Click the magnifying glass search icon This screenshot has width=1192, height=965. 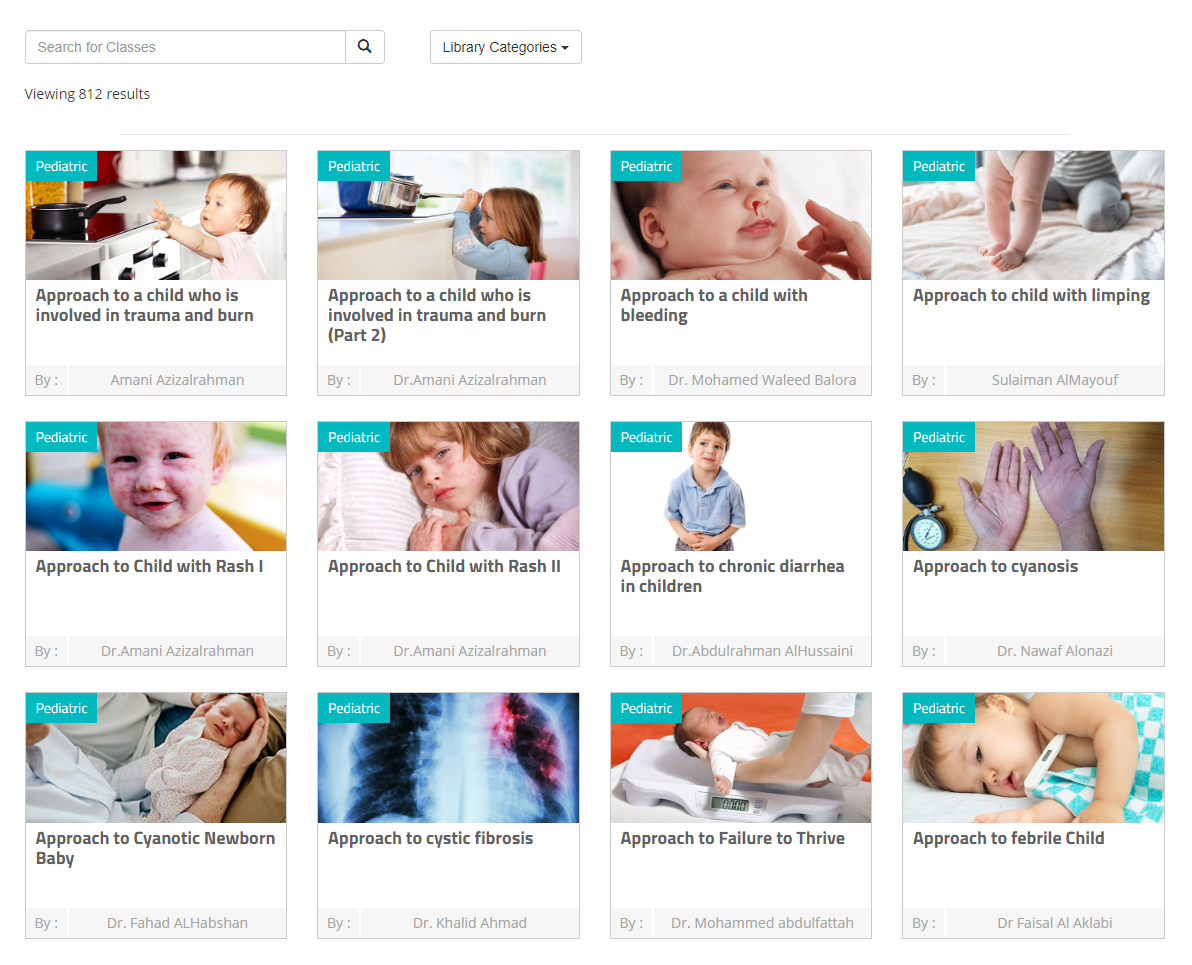coord(365,47)
